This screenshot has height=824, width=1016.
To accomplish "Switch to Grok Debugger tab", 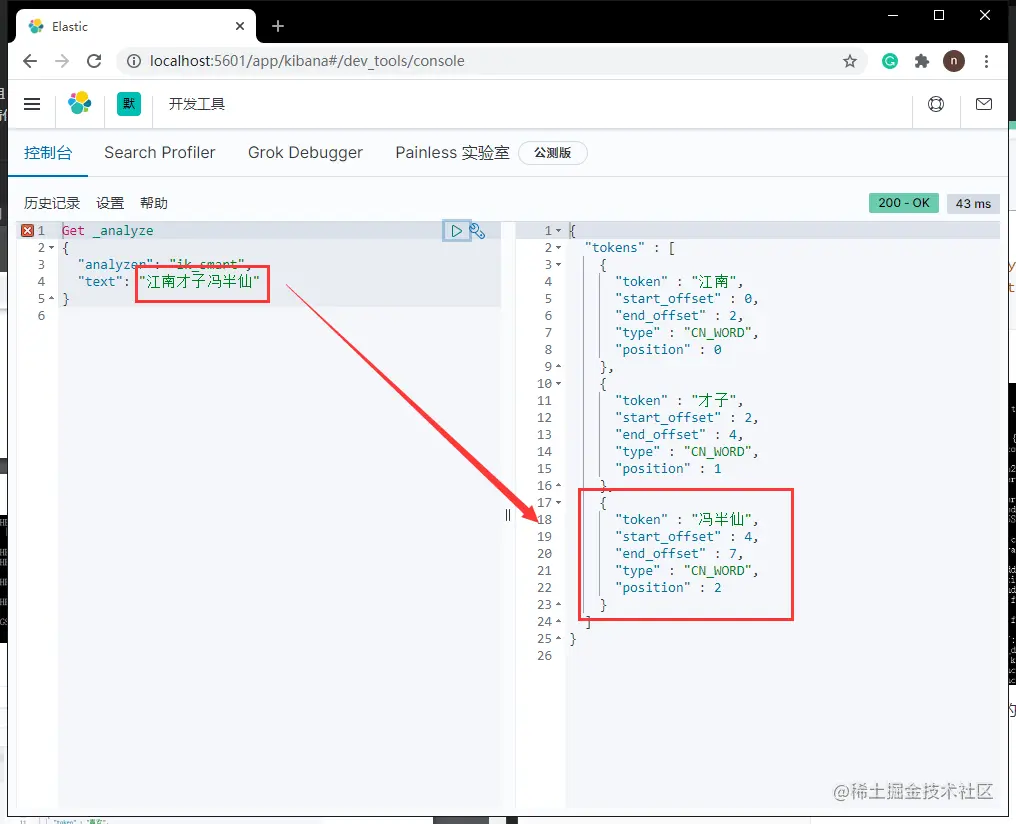I will tap(305, 153).
